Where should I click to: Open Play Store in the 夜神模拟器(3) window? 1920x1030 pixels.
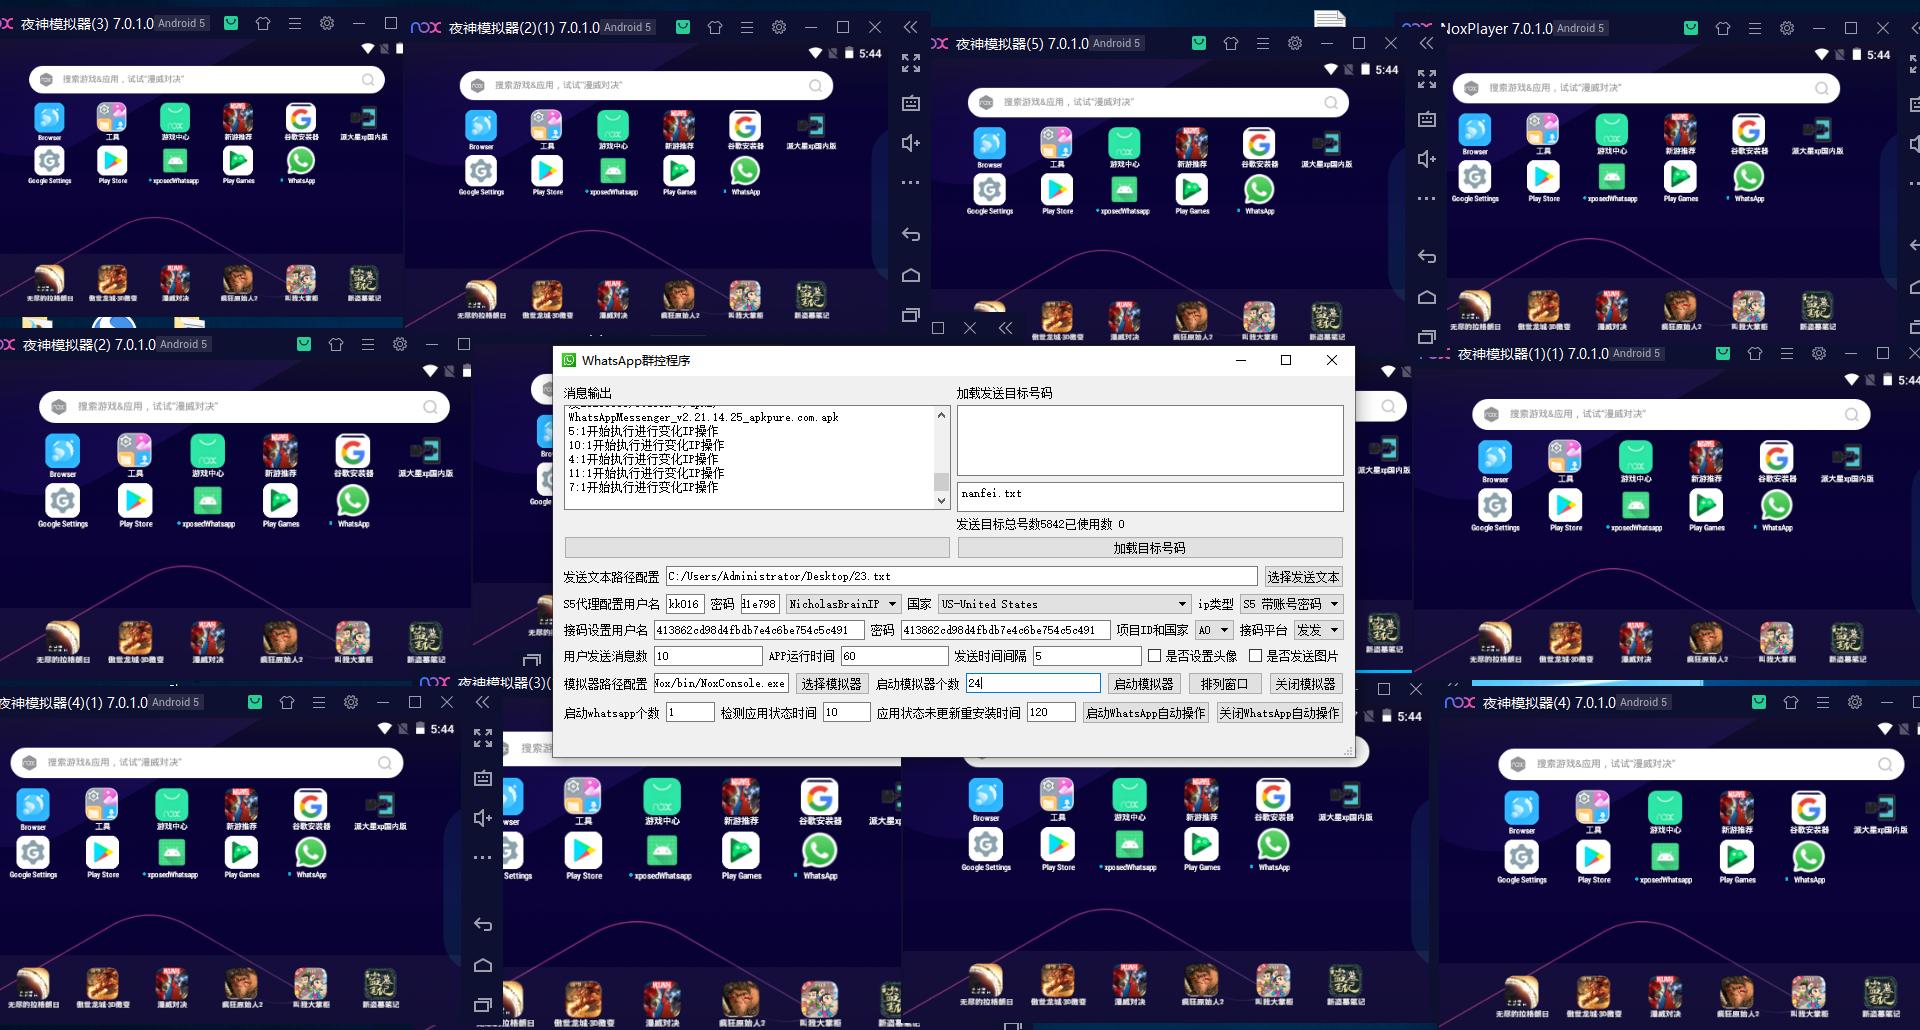(112, 161)
